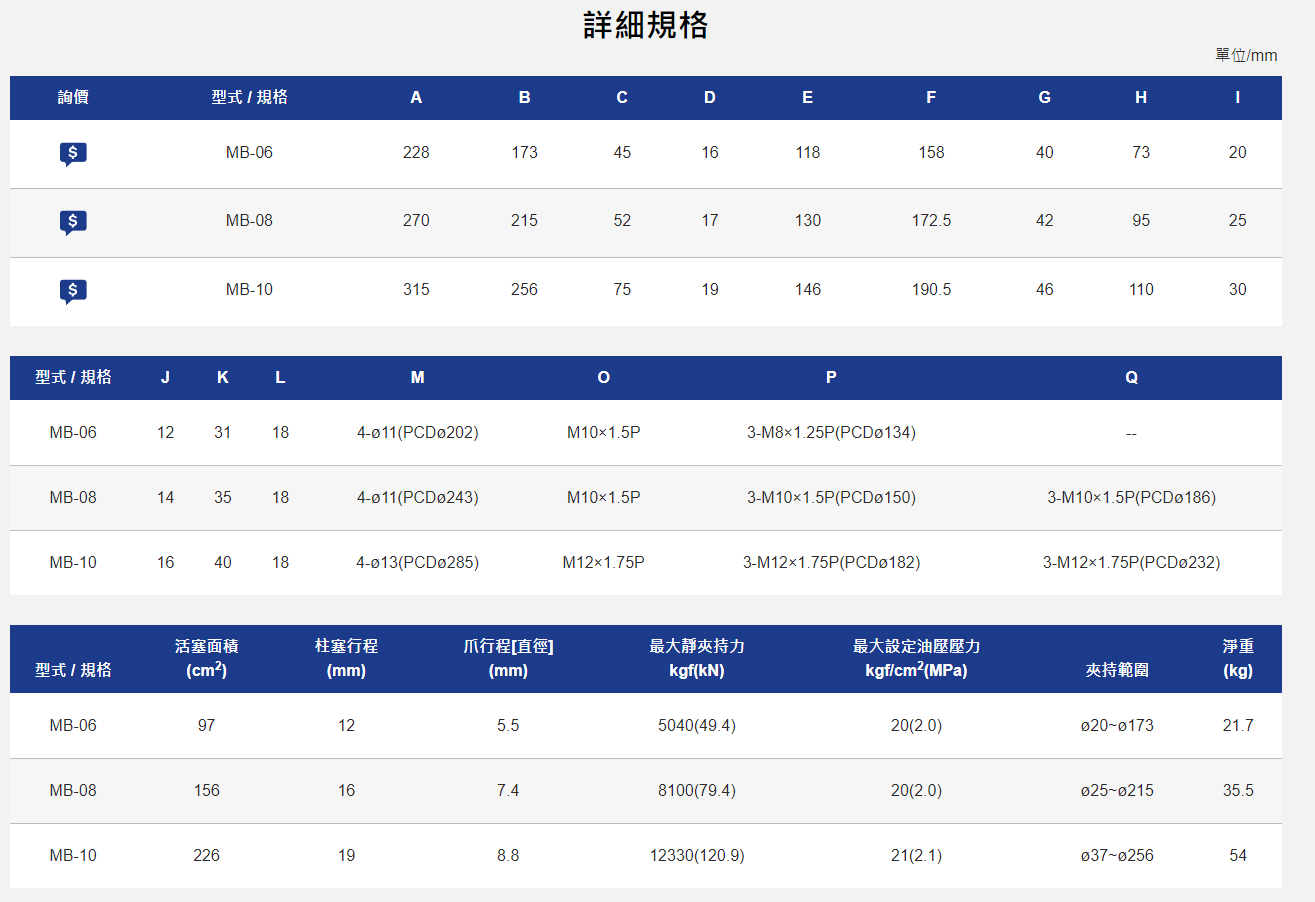Select the 172.5 value in column F

[x=931, y=221]
